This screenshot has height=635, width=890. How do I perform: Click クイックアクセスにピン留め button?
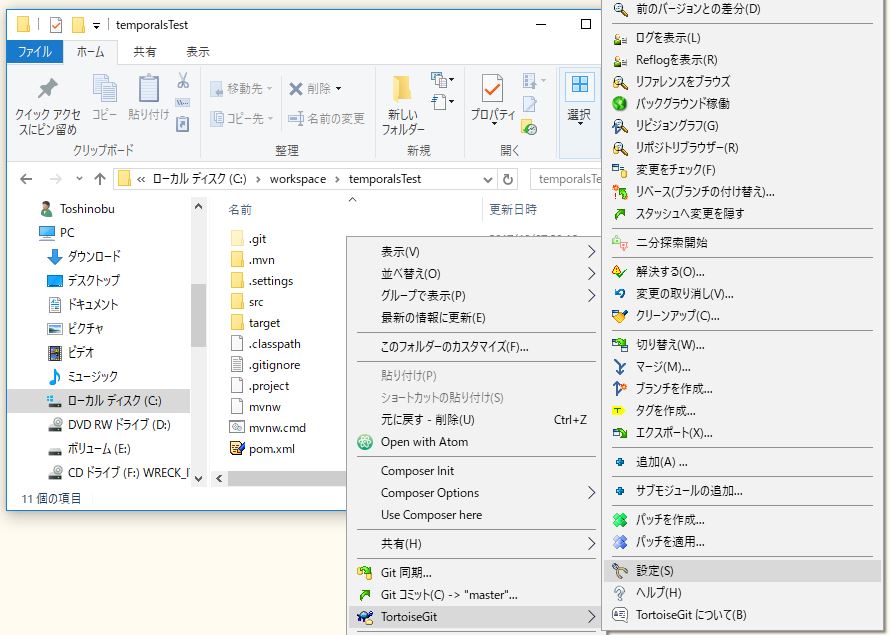click(48, 106)
